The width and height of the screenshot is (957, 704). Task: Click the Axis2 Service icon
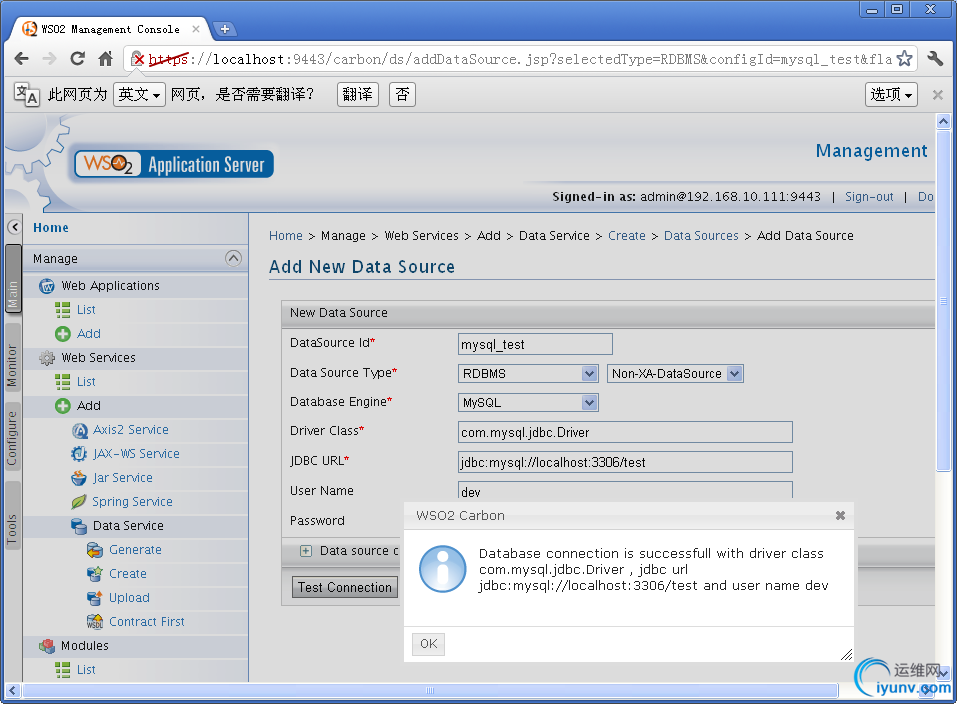(79, 430)
